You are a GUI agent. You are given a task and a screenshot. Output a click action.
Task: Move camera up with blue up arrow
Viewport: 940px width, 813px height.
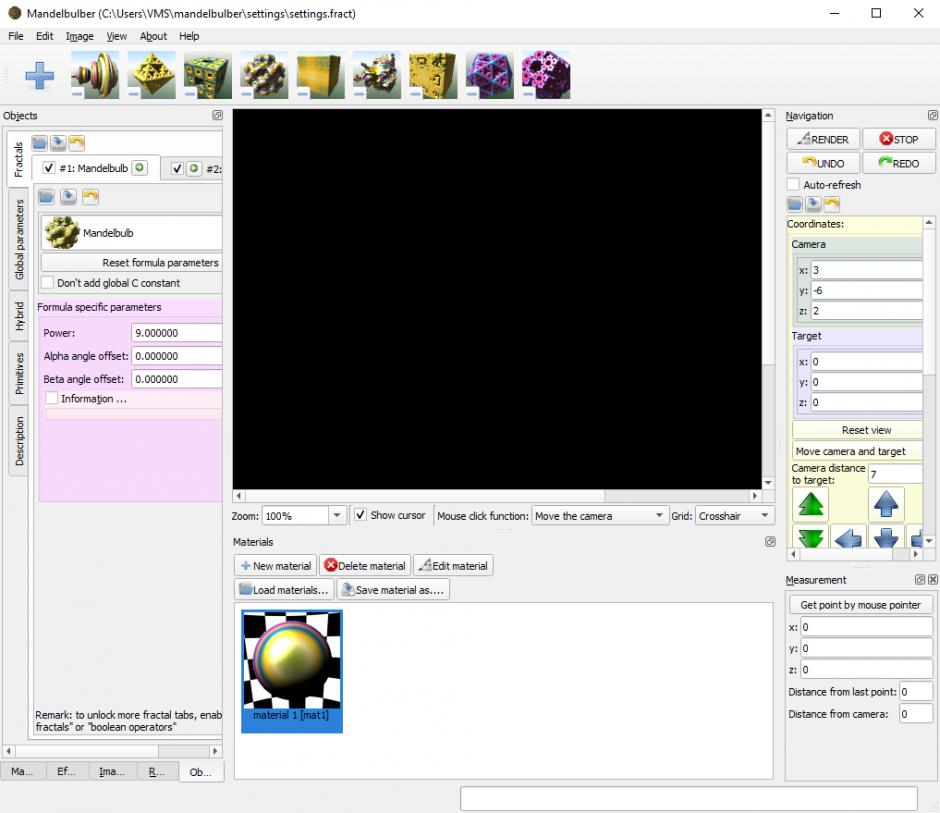point(886,504)
